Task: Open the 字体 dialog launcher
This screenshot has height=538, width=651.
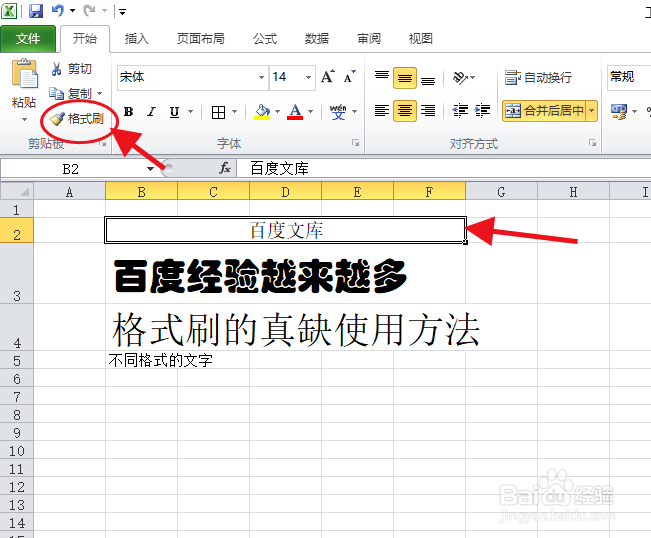Action: [x=355, y=143]
